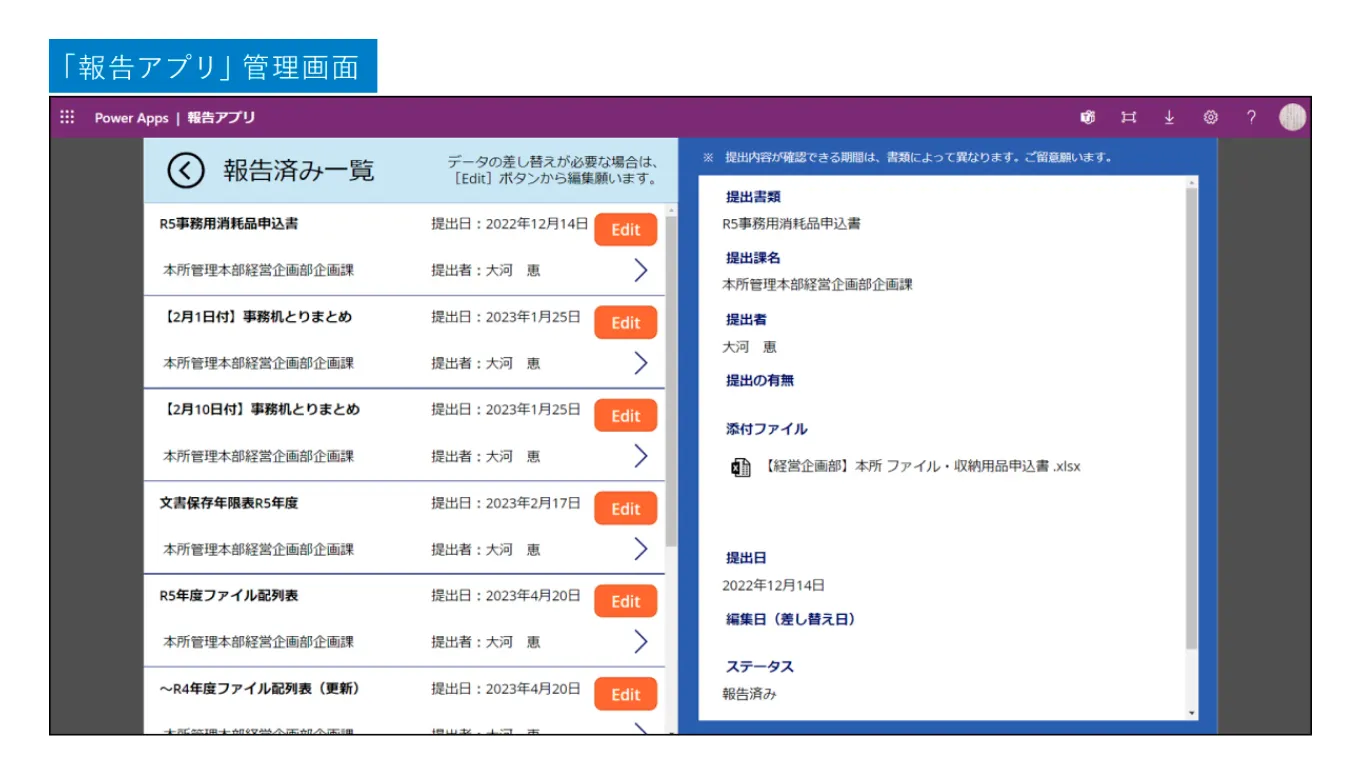Click the user profile avatar
The height and width of the screenshot is (780, 1368).
click(x=1292, y=117)
